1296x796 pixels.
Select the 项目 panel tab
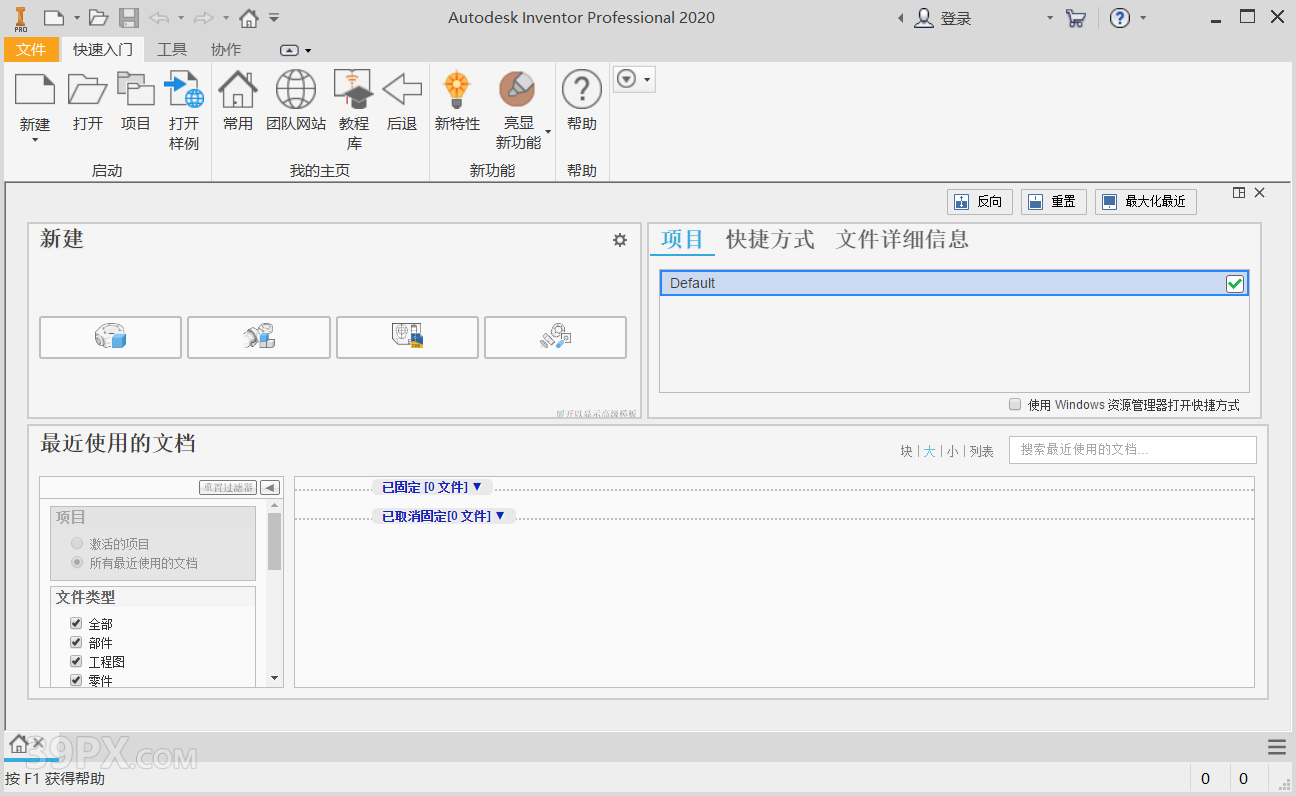[683, 240]
